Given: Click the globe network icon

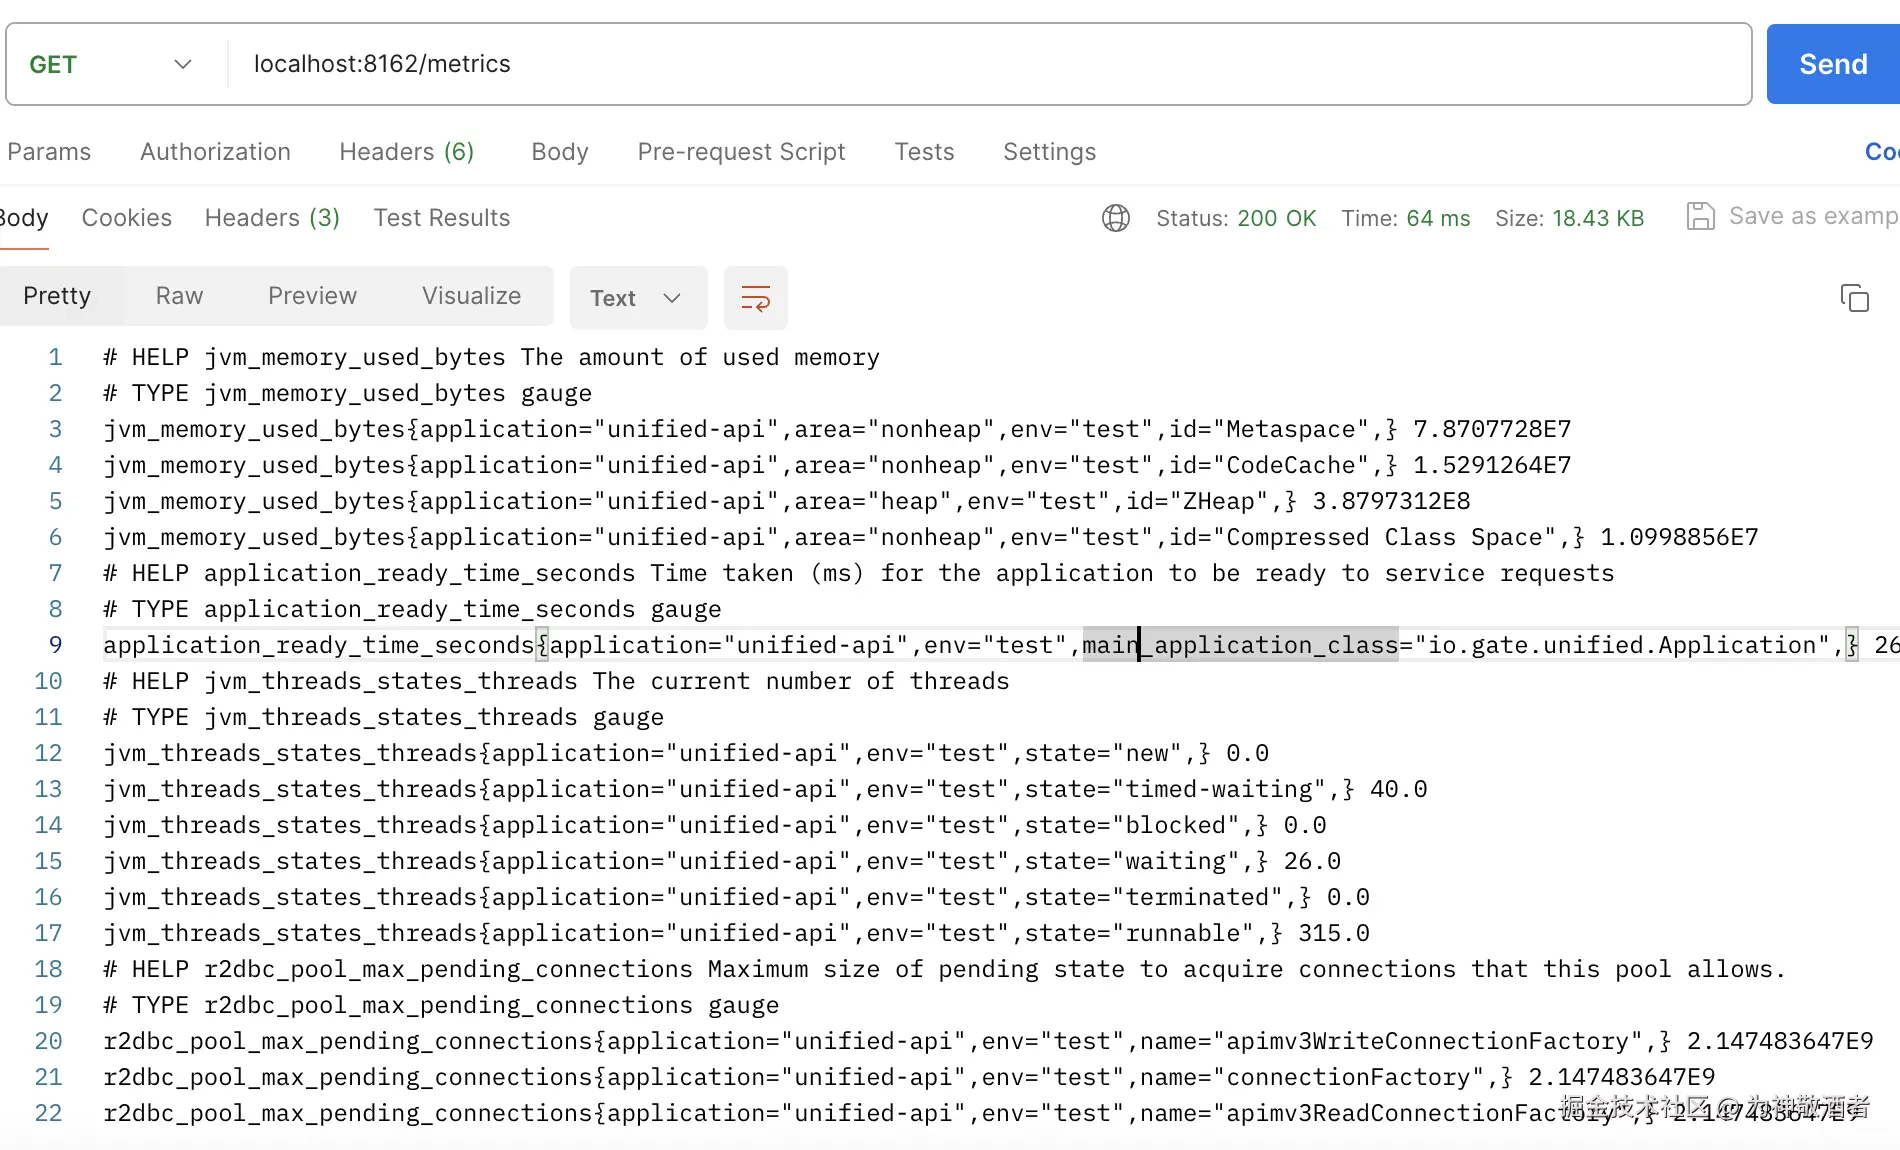Looking at the screenshot, I should point(1116,218).
